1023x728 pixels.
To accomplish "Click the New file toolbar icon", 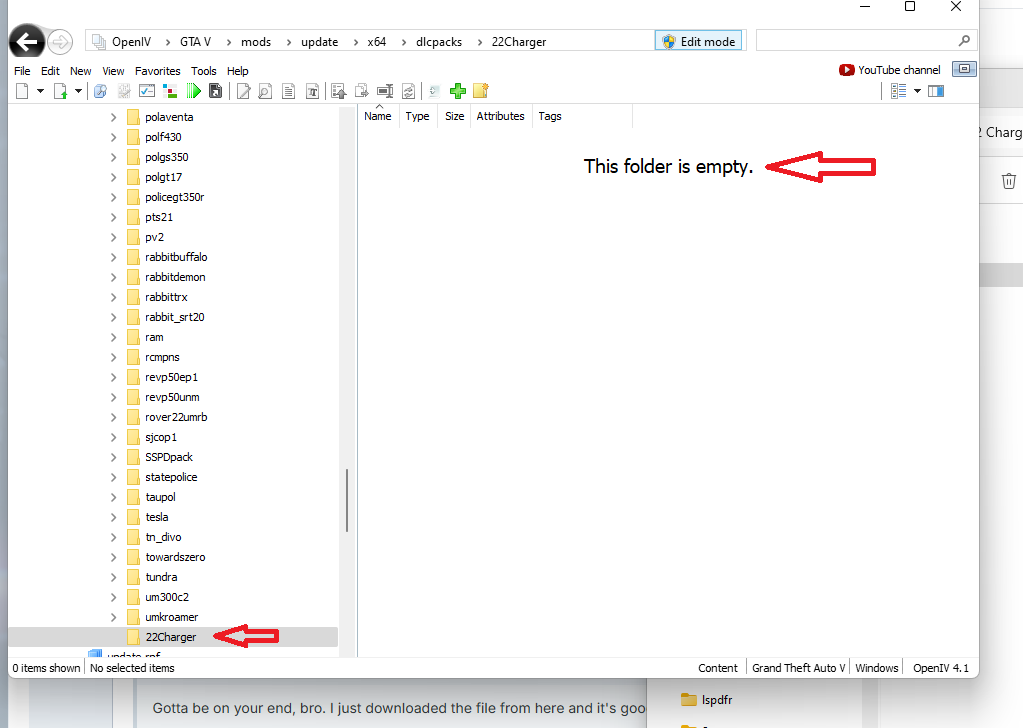I will pos(22,91).
